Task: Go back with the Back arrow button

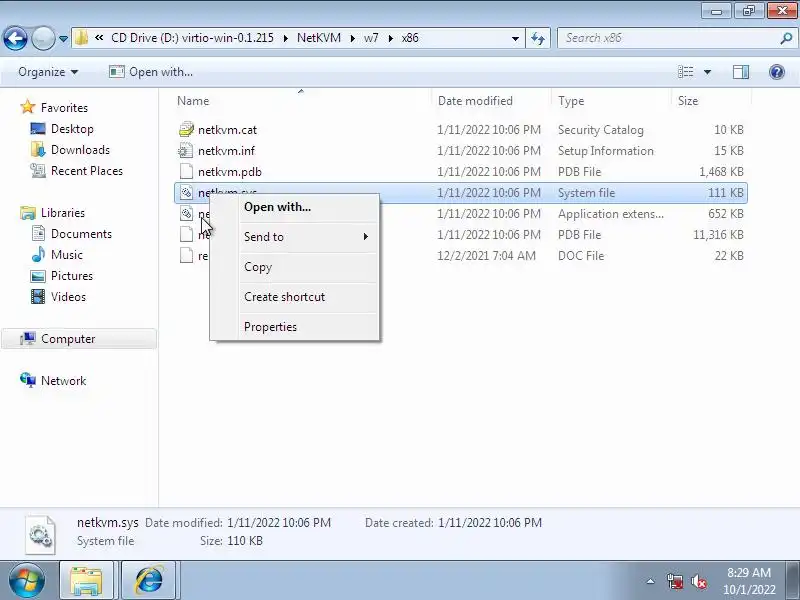Action: (15, 38)
